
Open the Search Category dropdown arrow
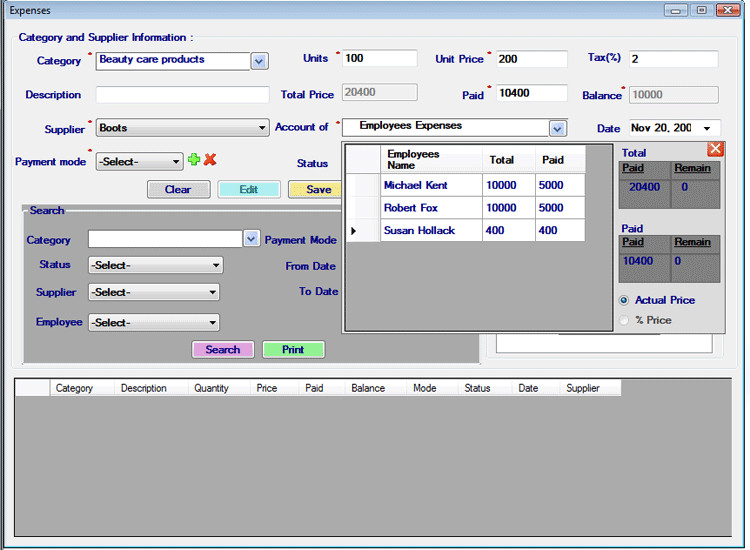pos(252,239)
